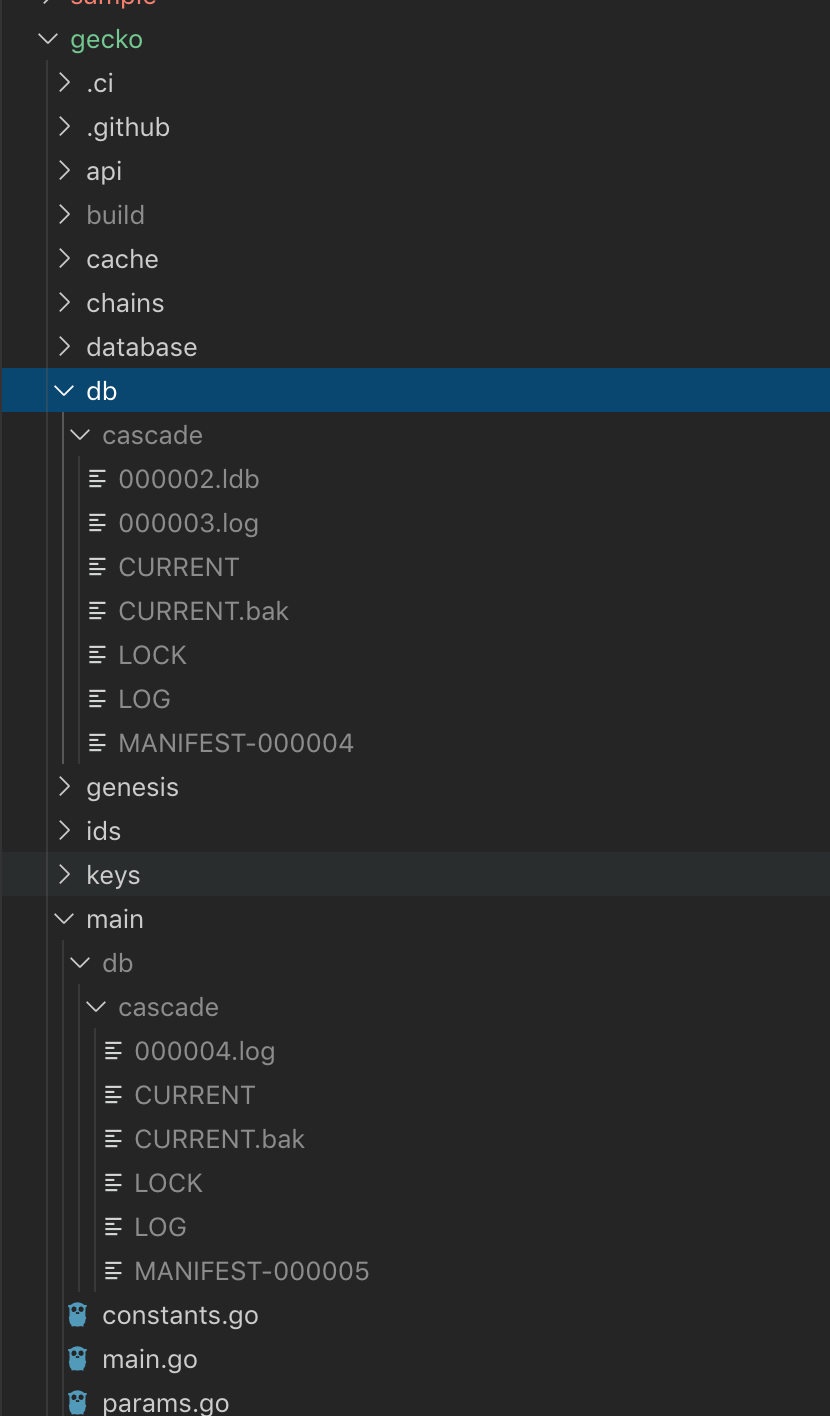Click the Go icon beside main.go
Image resolution: width=830 pixels, height=1416 pixels.
77,1358
